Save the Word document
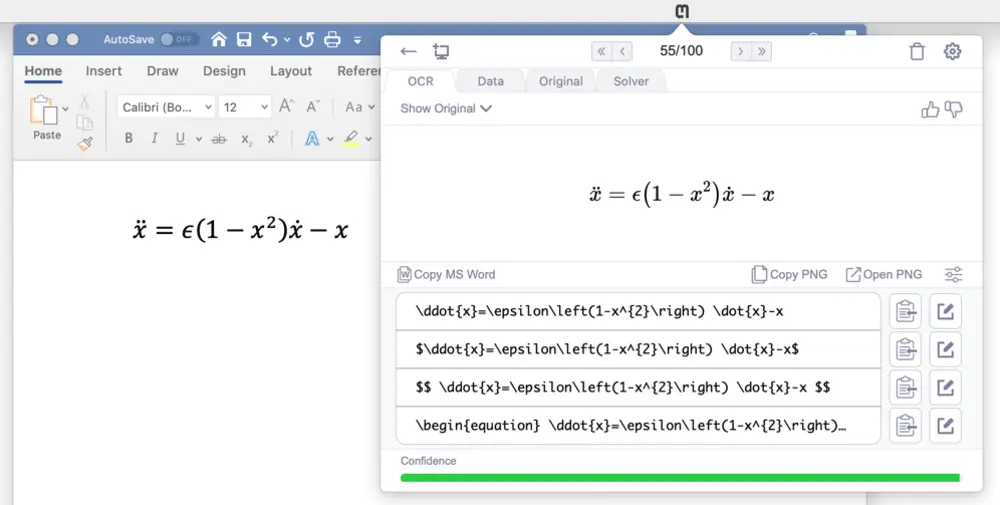This screenshot has width=1000, height=505. tap(244, 40)
